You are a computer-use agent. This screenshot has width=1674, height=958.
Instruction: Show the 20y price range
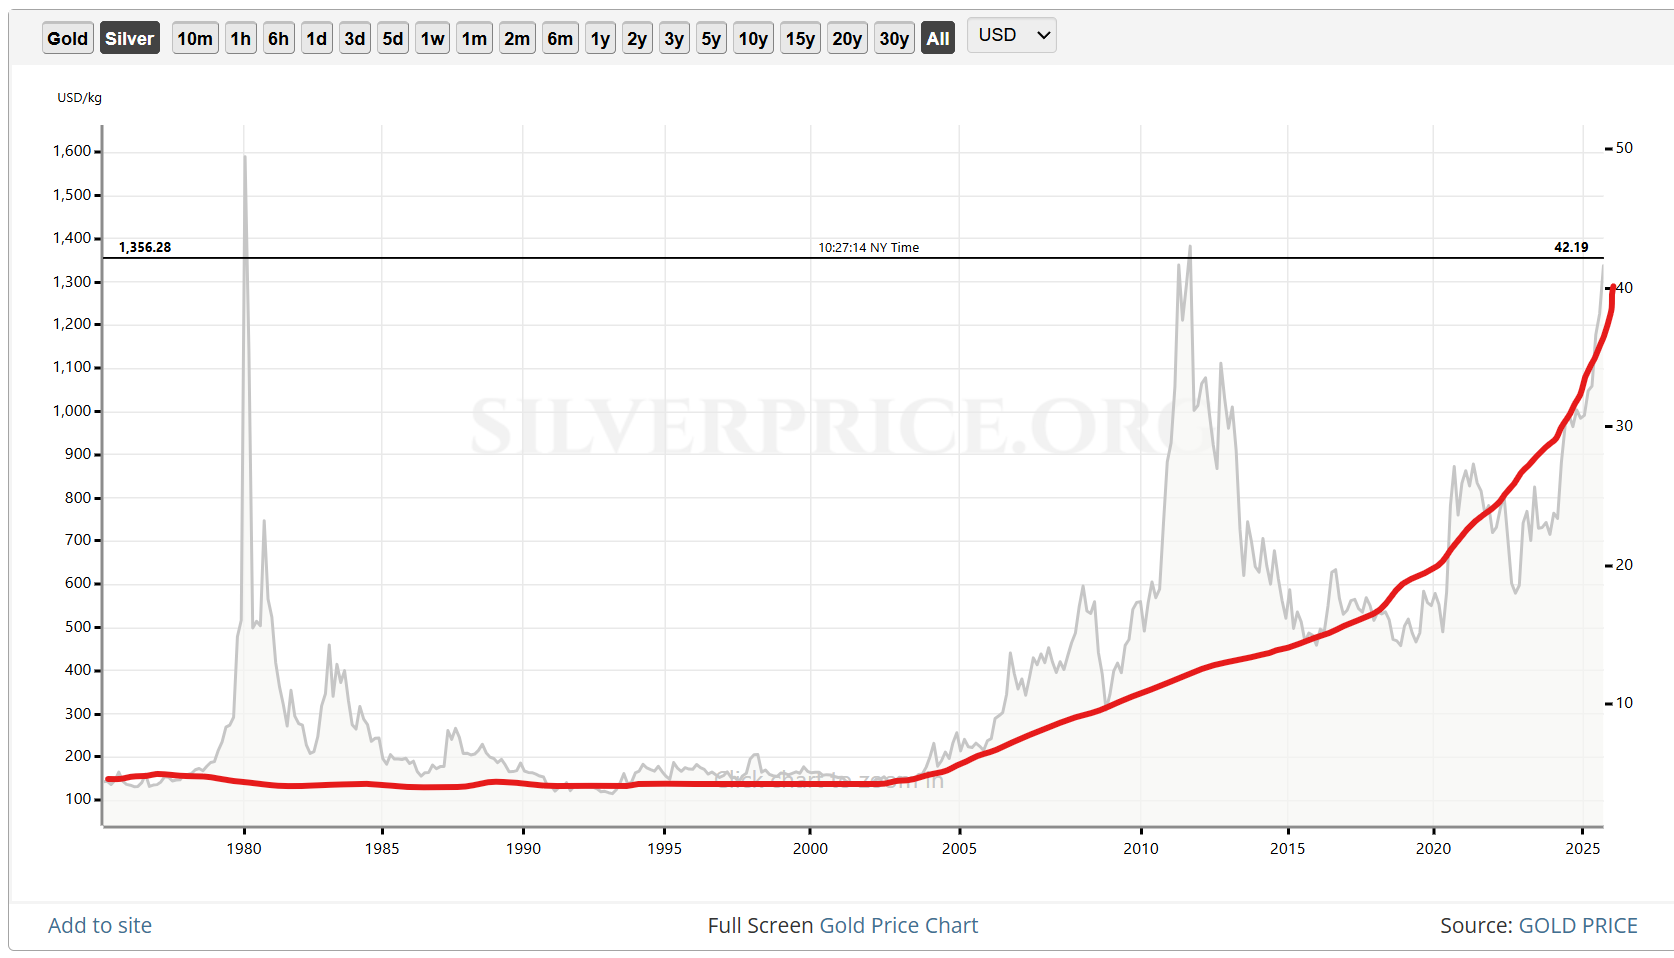point(847,38)
